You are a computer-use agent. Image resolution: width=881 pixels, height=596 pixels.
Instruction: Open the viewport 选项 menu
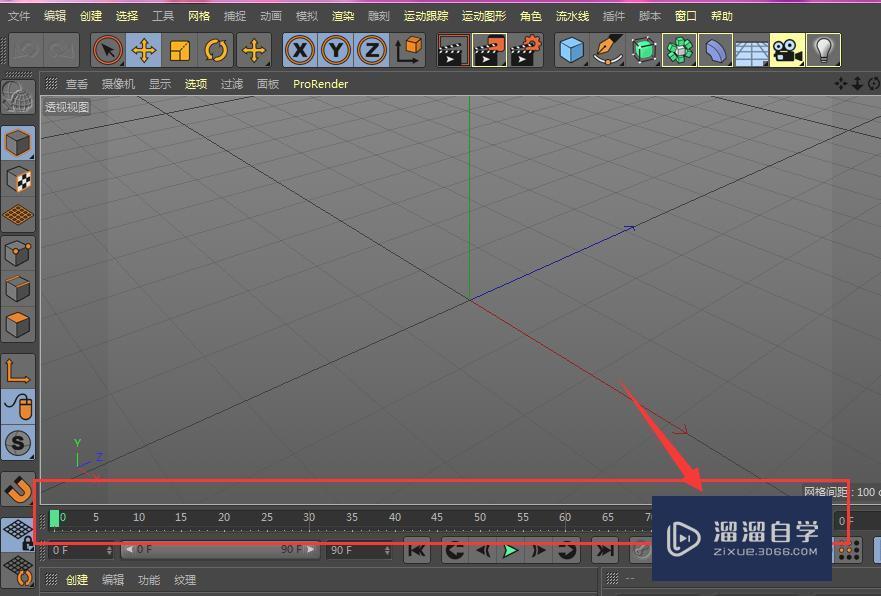(196, 84)
